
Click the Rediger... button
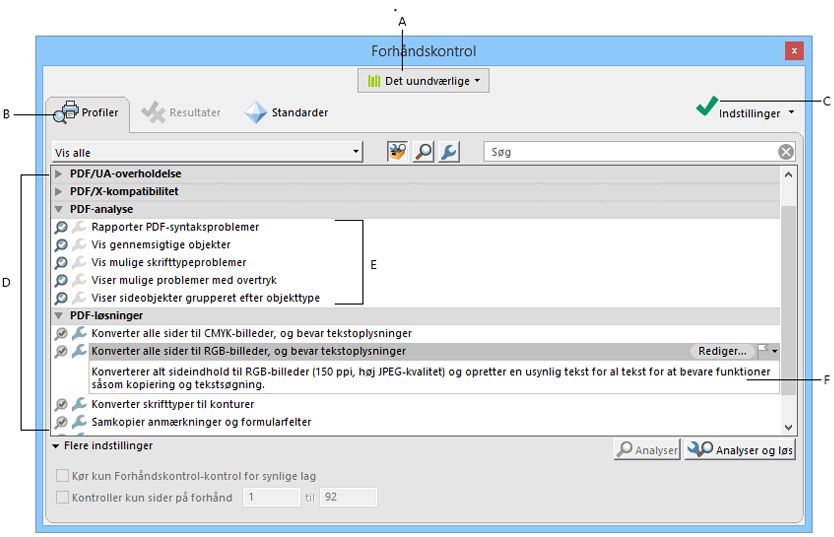pyautogui.click(x=722, y=351)
